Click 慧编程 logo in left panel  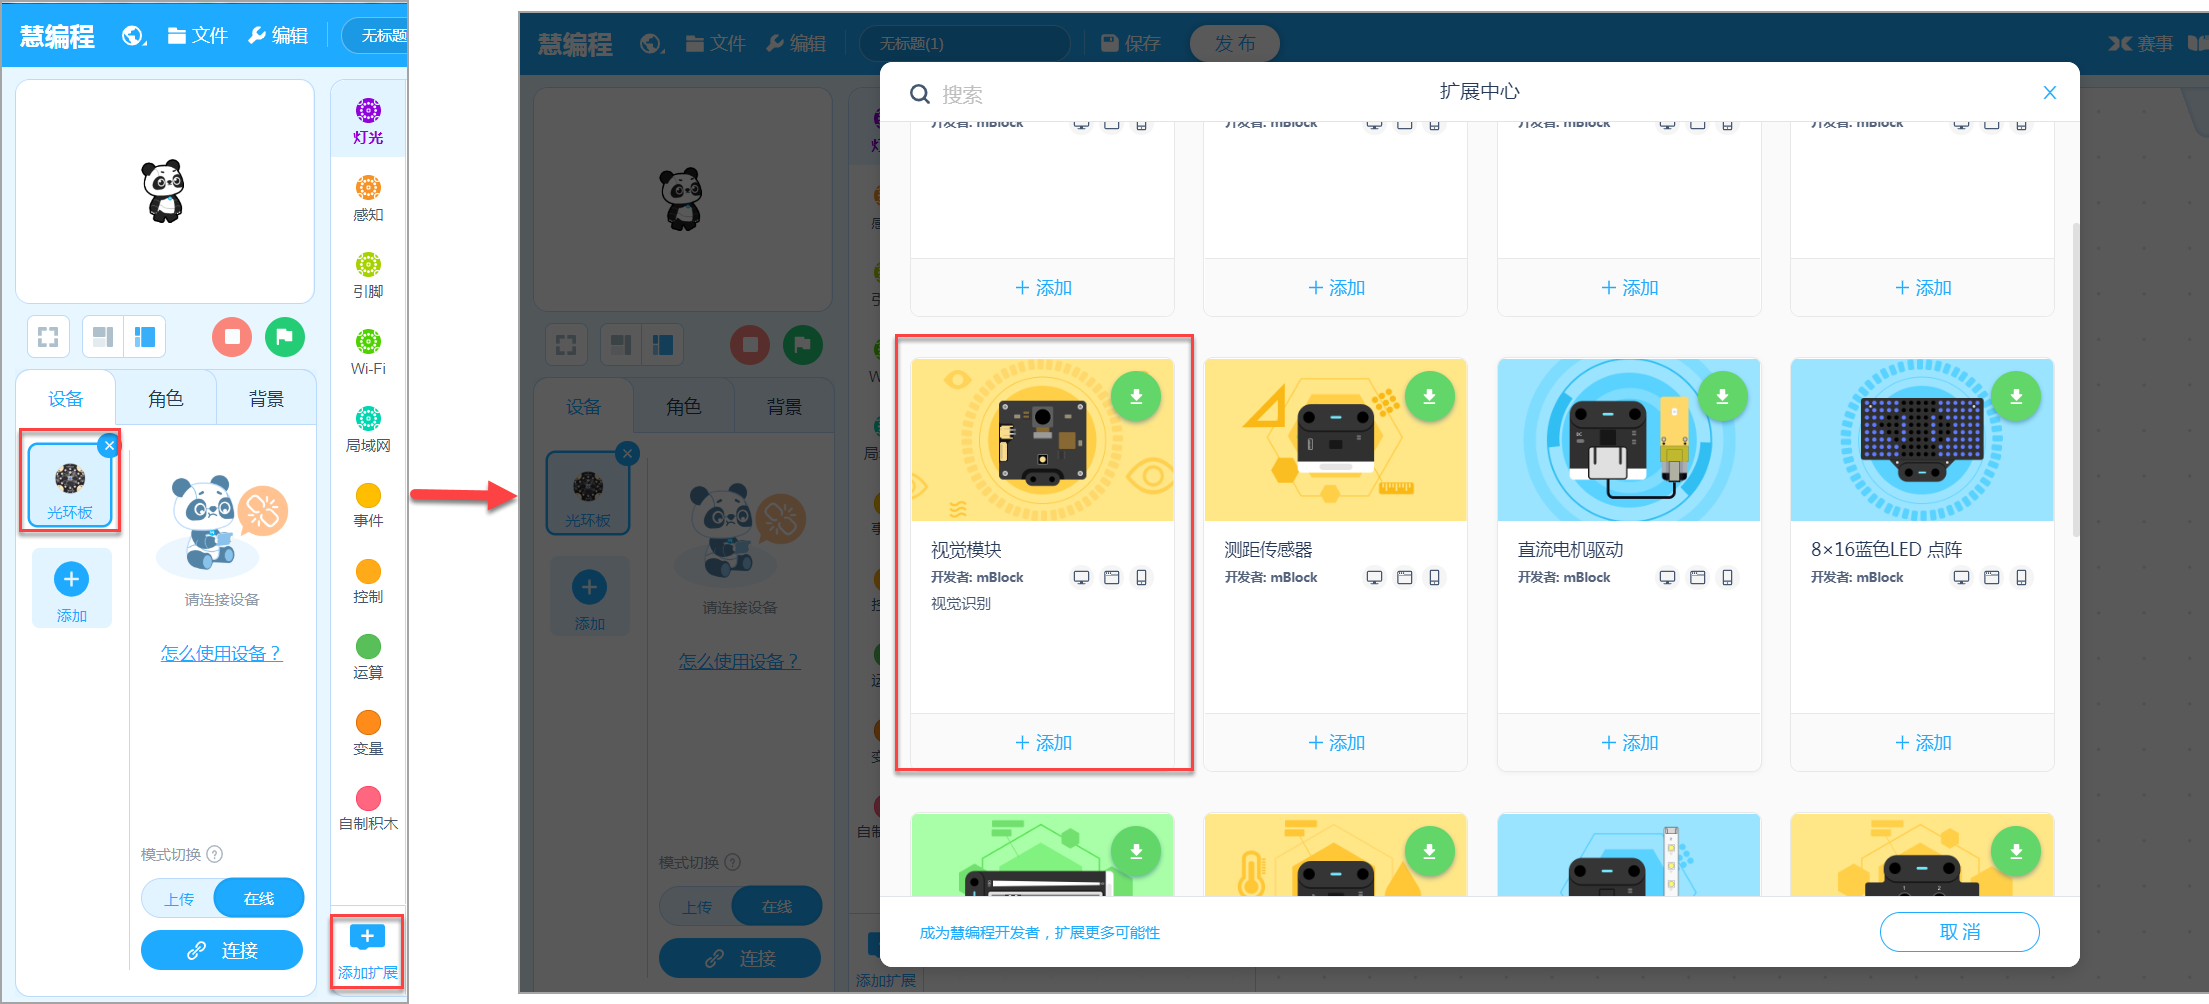click(x=58, y=37)
